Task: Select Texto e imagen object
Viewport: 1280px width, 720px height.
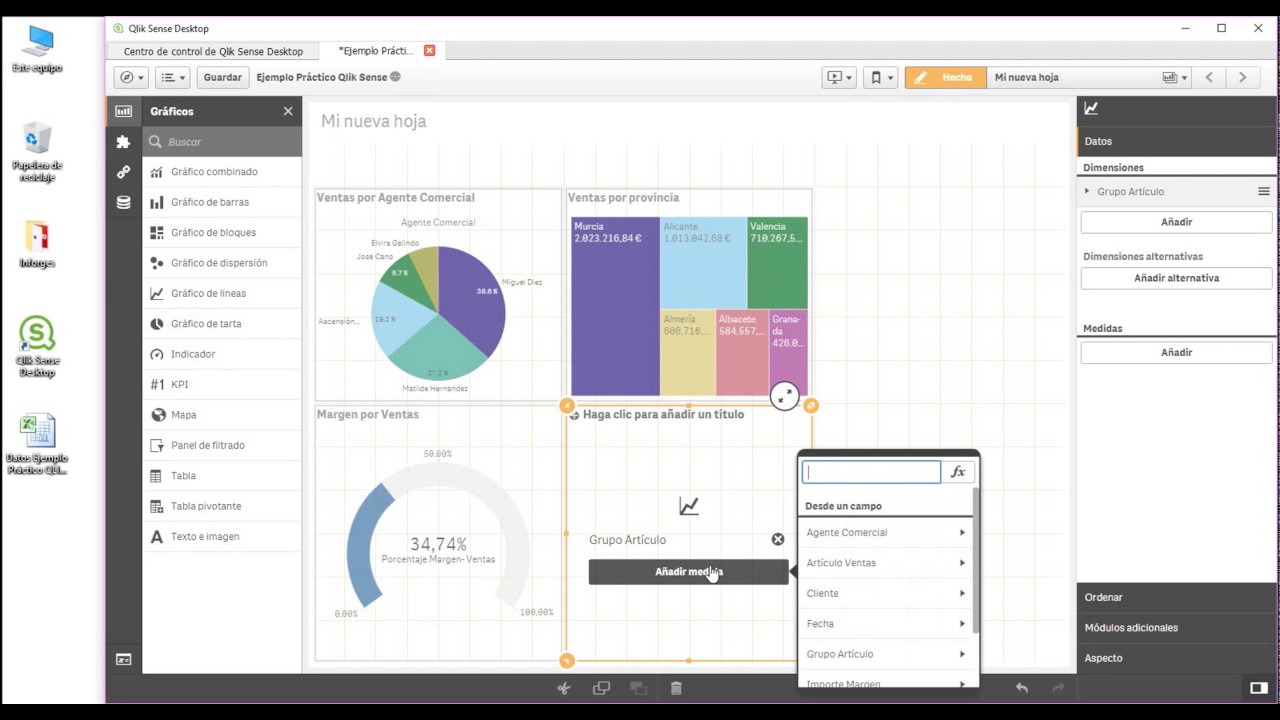Action: [222, 537]
